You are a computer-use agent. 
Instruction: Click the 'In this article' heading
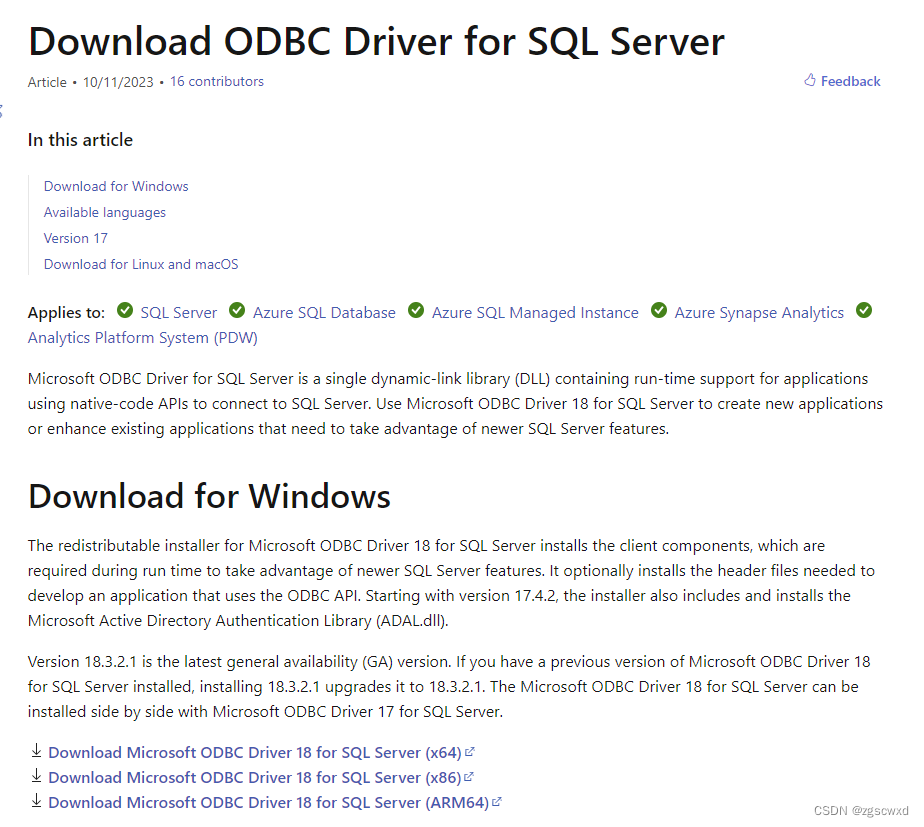point(80,140)
